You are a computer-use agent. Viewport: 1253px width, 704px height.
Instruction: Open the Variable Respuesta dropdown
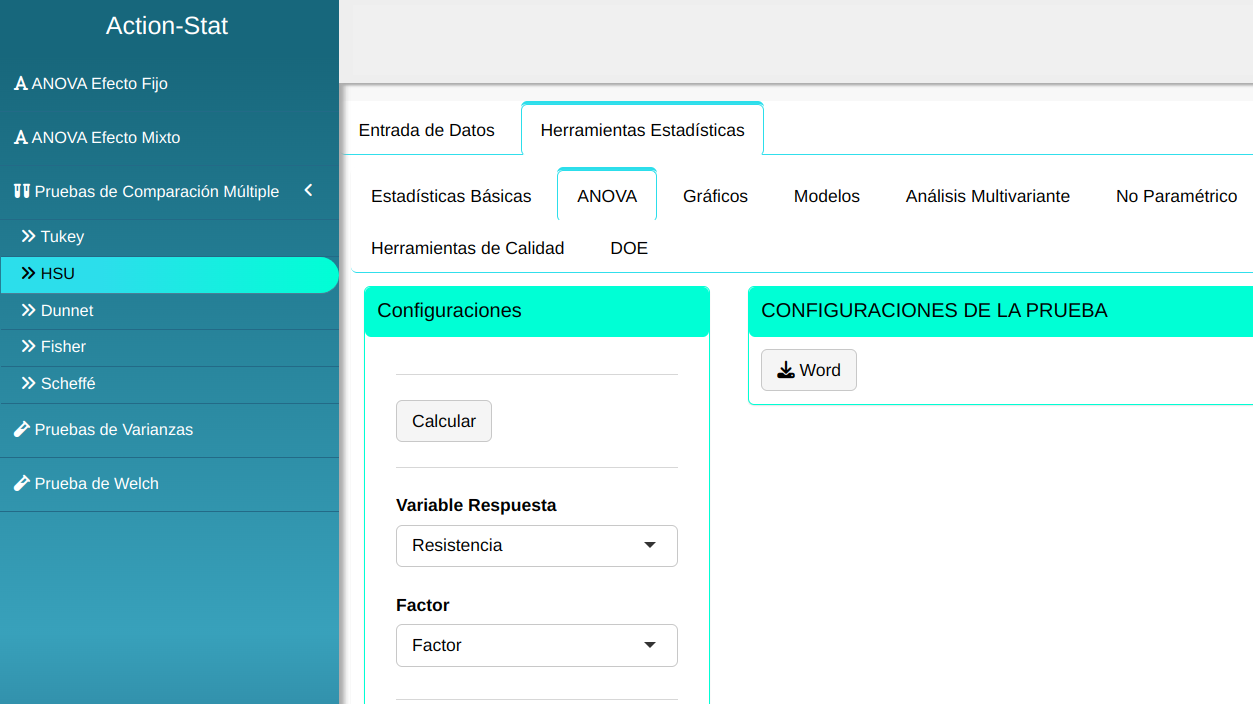[x=536, y=546]
